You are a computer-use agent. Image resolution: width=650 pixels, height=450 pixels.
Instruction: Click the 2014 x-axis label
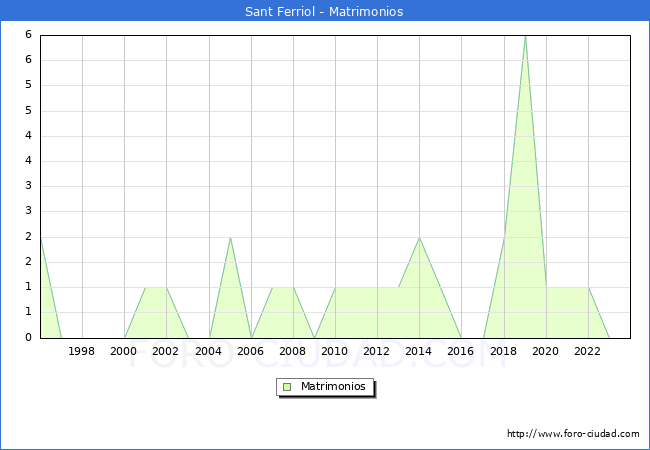(x=419, y=351)
